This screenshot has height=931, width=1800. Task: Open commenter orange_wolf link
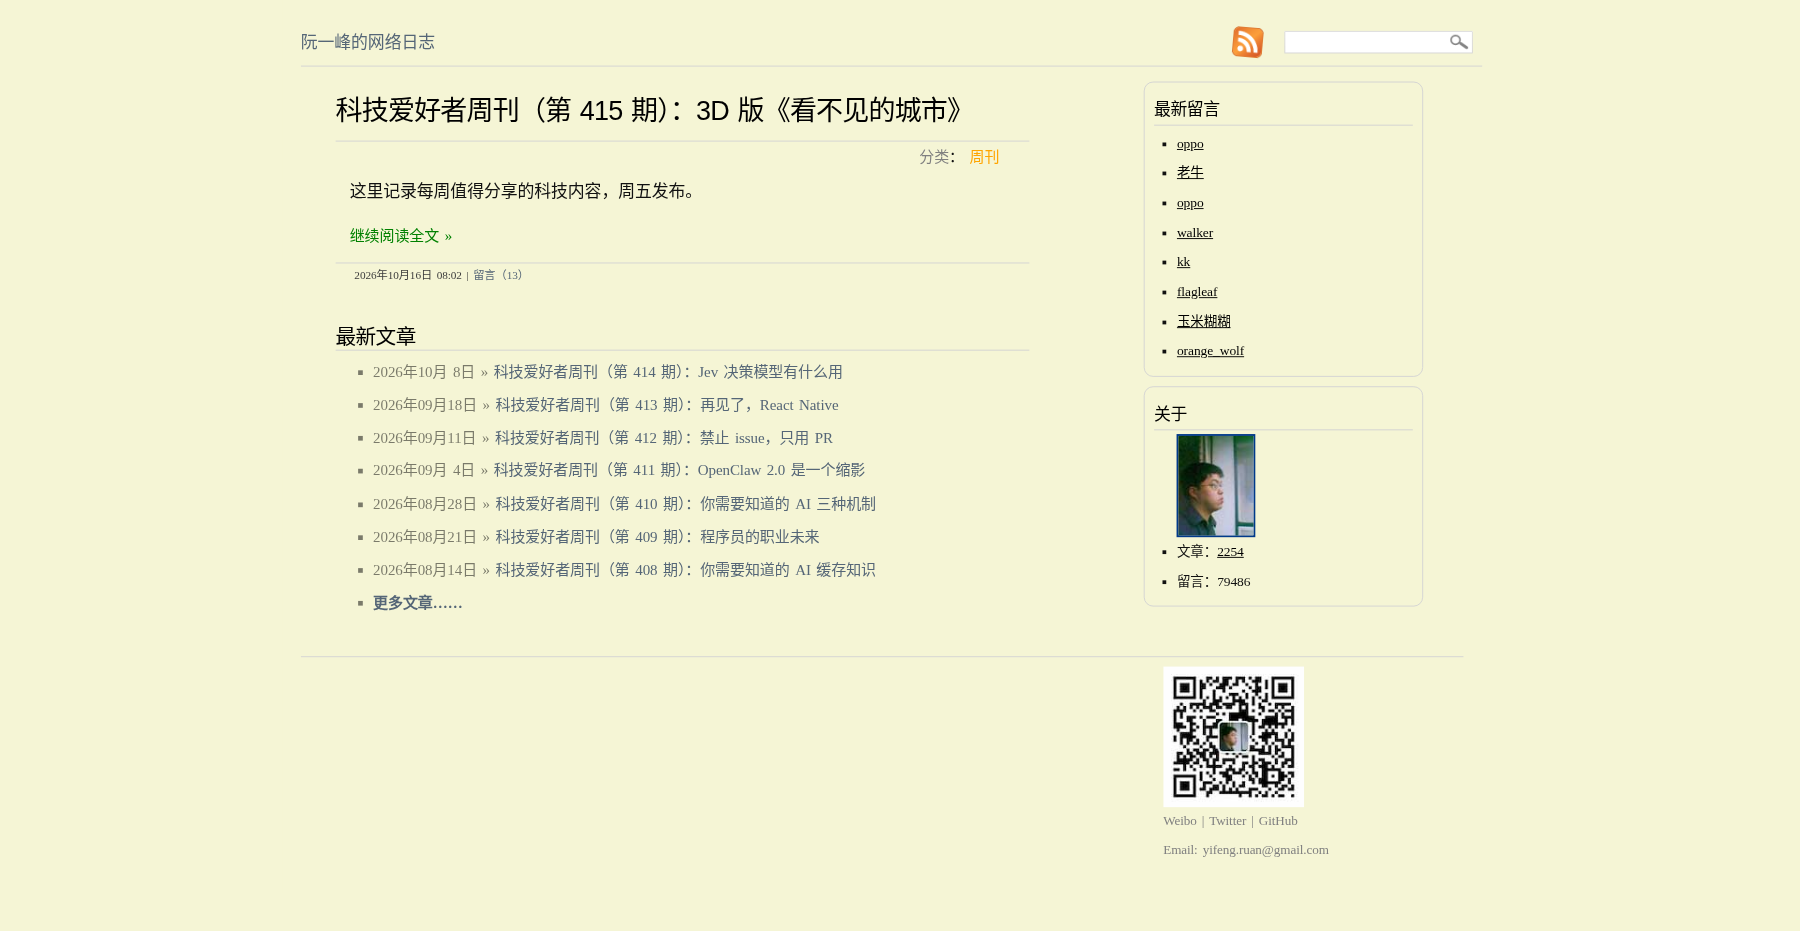click(1210, 351)
